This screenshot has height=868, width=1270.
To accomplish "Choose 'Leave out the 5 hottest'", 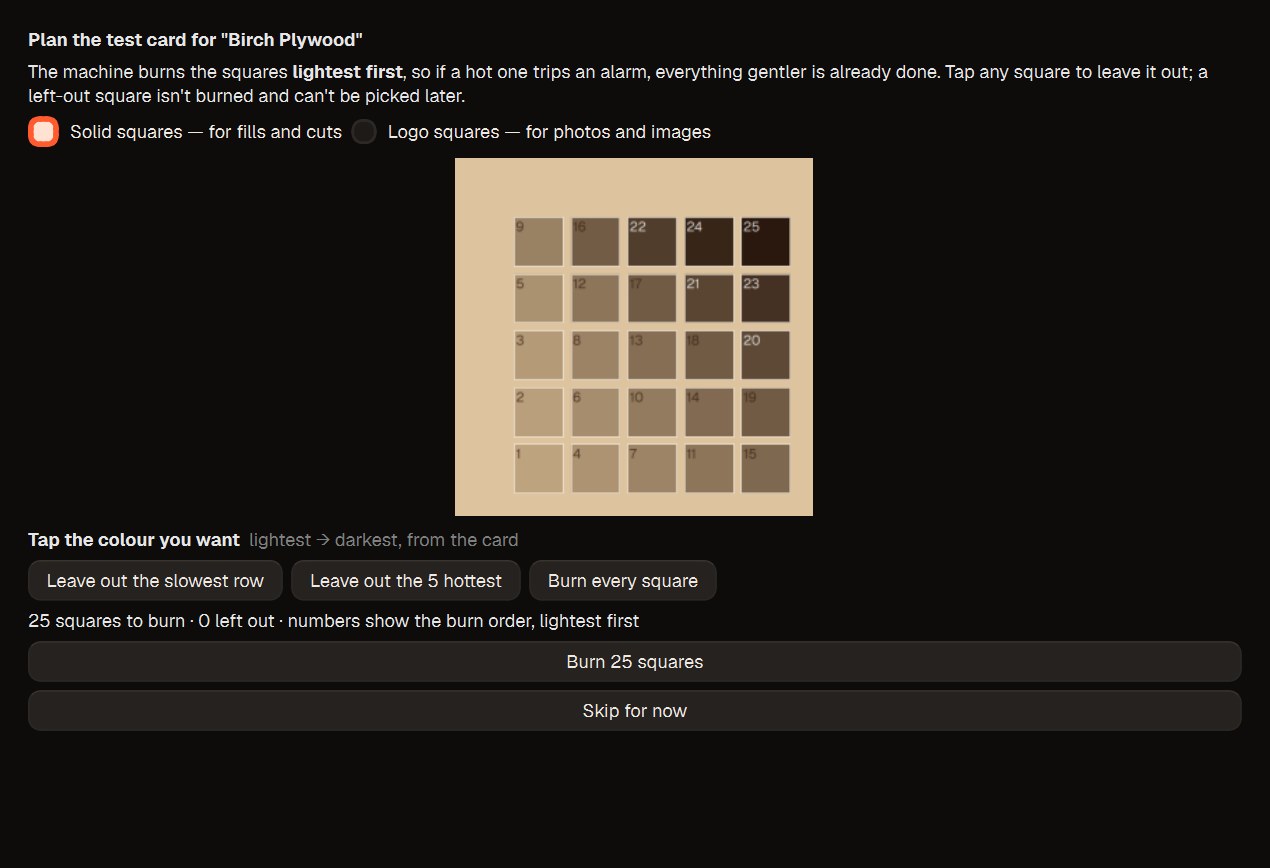I will 406,581.
